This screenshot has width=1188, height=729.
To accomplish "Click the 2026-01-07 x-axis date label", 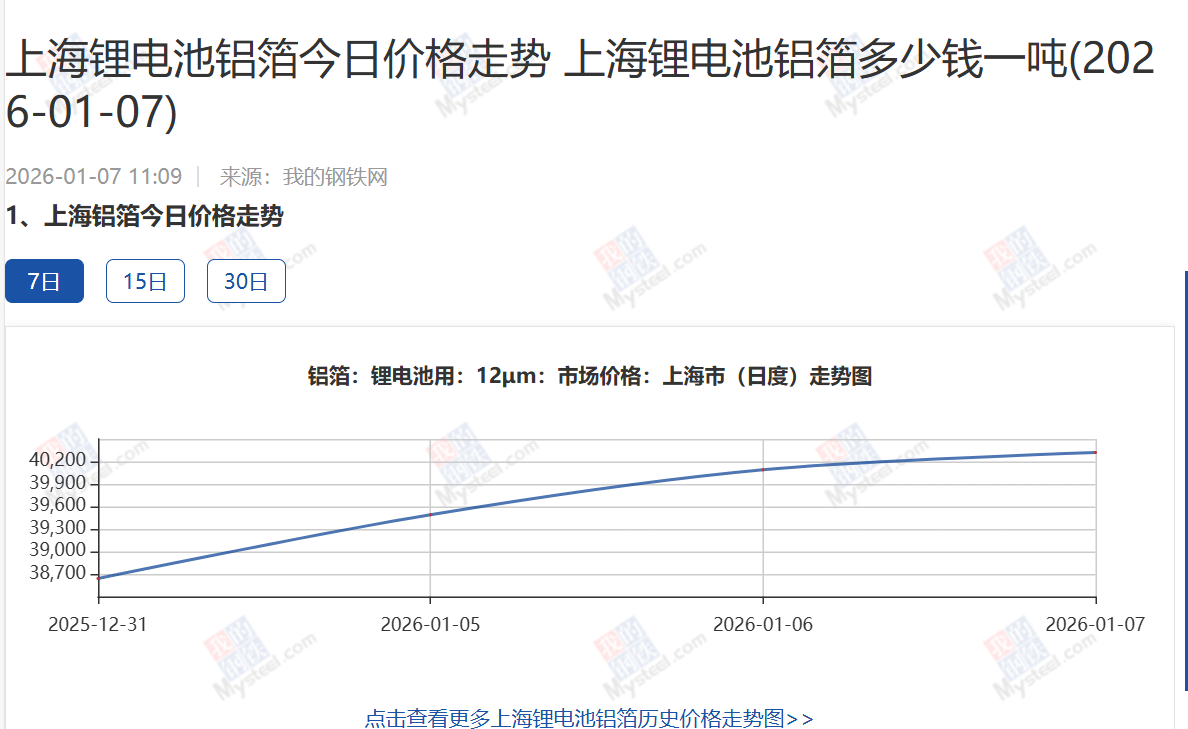I will (1095, 624).
